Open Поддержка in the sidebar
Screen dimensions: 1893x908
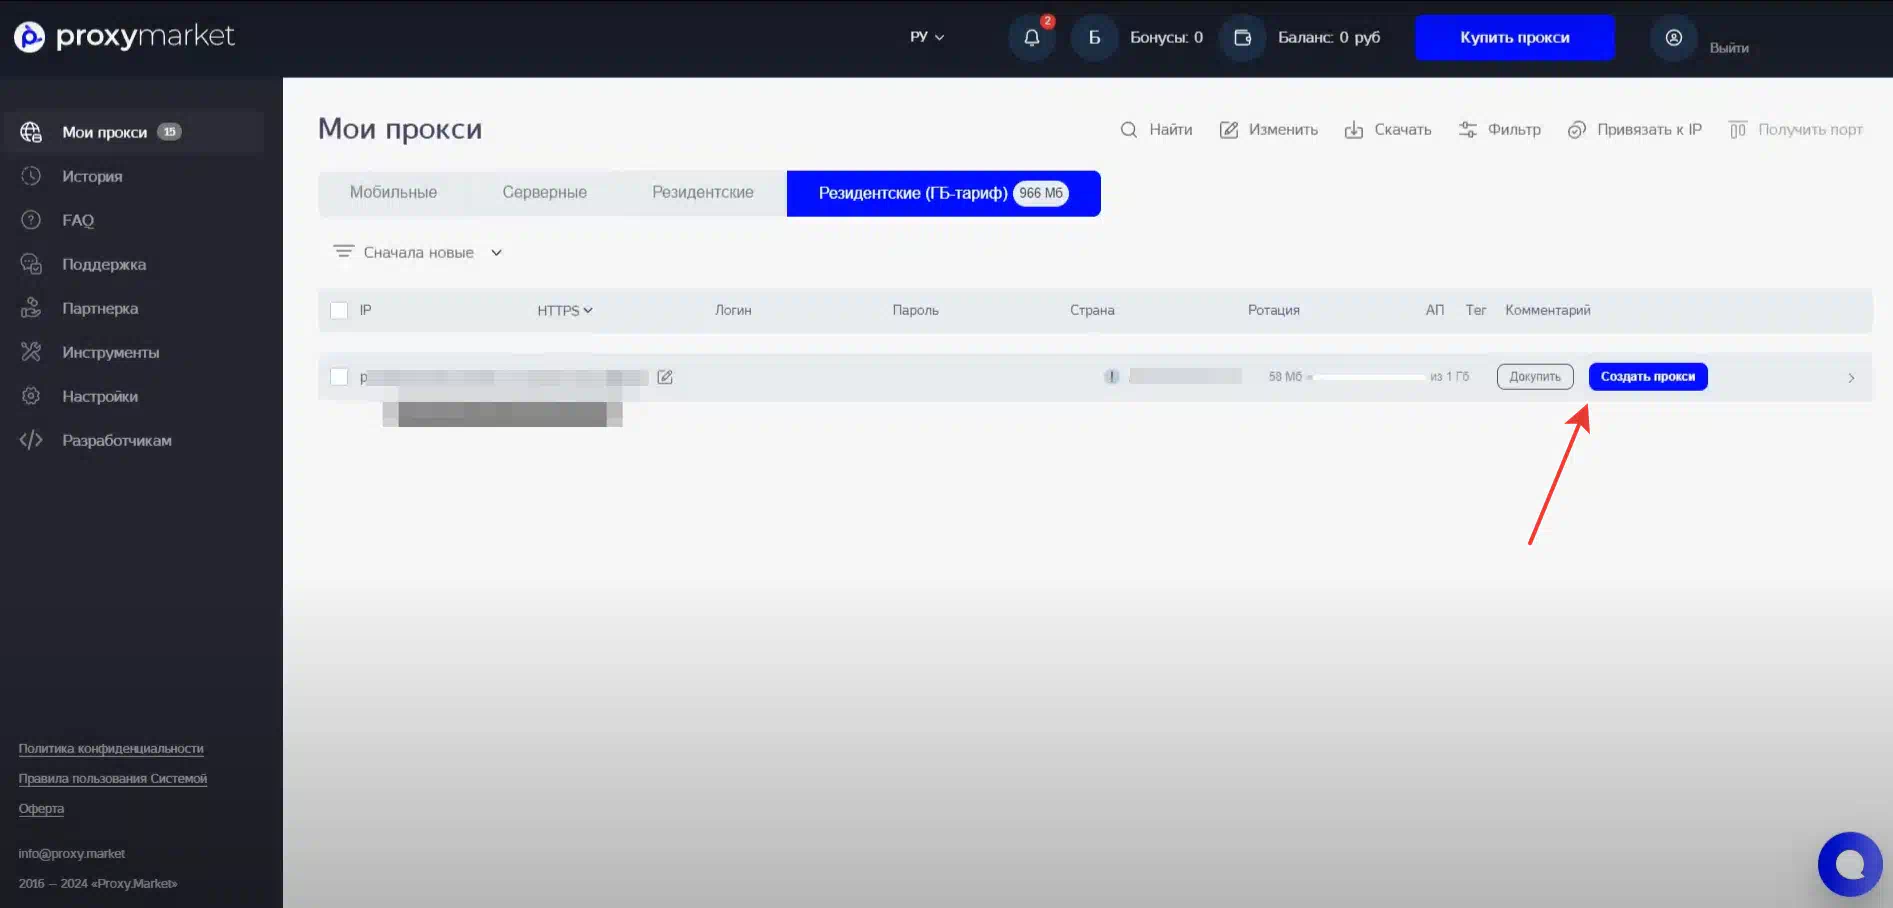pyautogui.click(x=104, y=264)
